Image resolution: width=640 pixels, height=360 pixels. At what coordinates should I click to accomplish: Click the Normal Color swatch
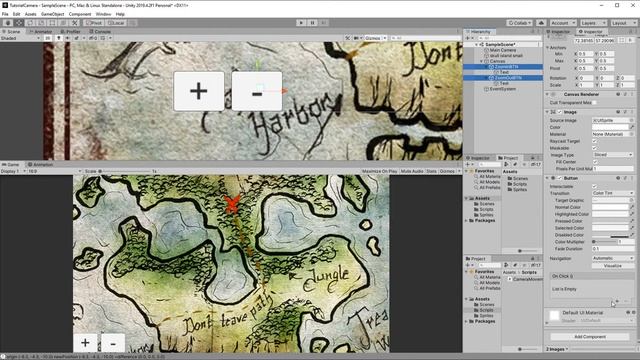[x=610, y=207]
